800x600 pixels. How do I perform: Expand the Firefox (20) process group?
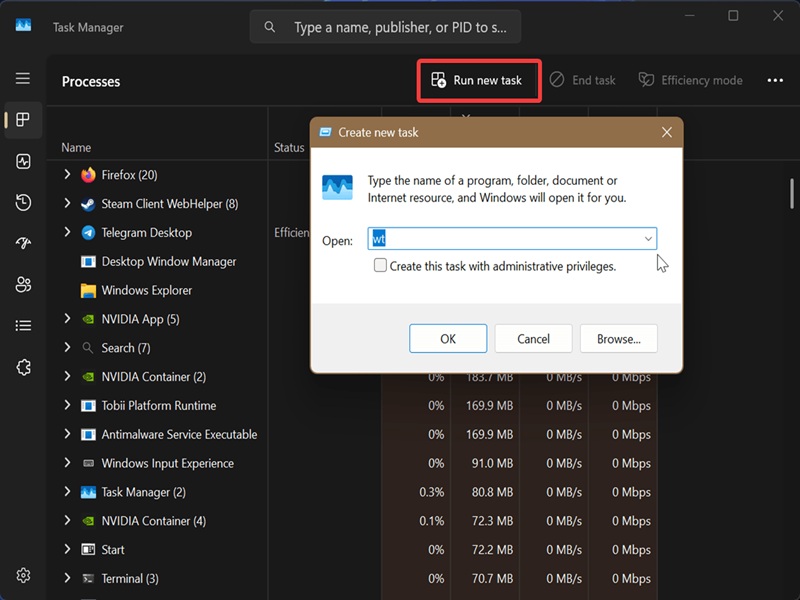[67, 174]
